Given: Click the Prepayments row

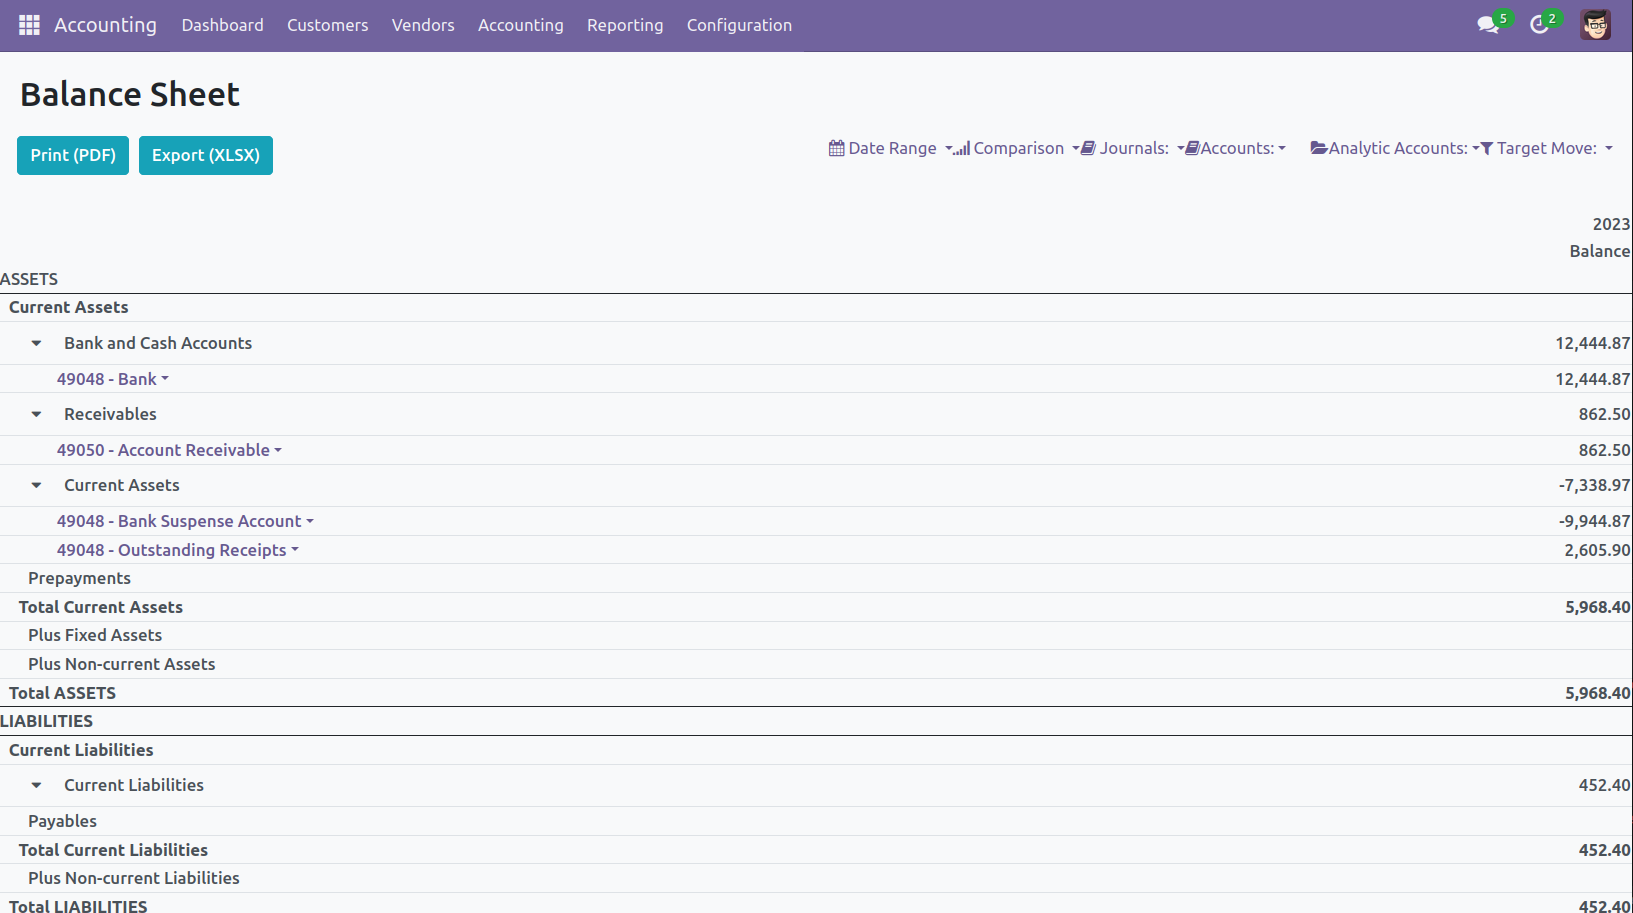Looking at the screenshot, I should point(816,578).
